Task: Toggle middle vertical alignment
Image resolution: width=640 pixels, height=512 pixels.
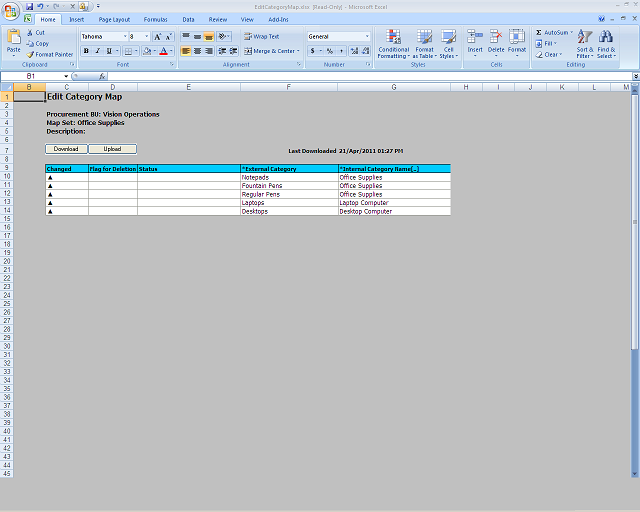Action: coord(197,37)
